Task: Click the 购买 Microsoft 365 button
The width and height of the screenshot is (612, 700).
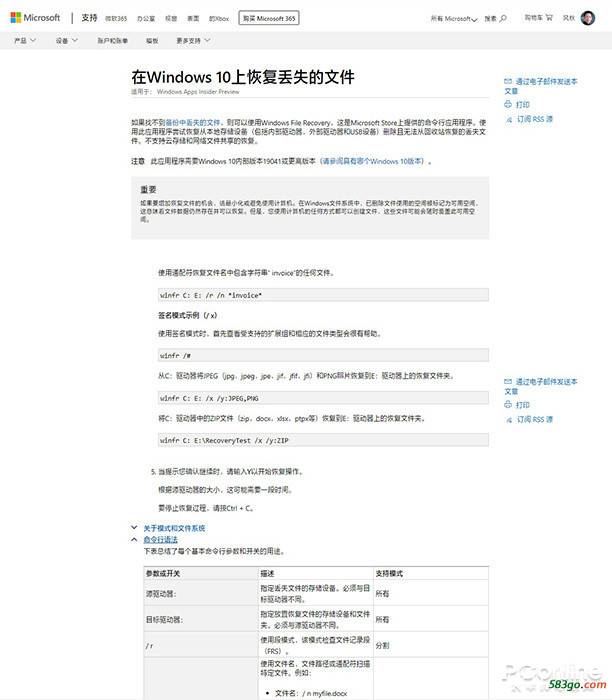Action: pyautogui.click(x=269, y=18)
